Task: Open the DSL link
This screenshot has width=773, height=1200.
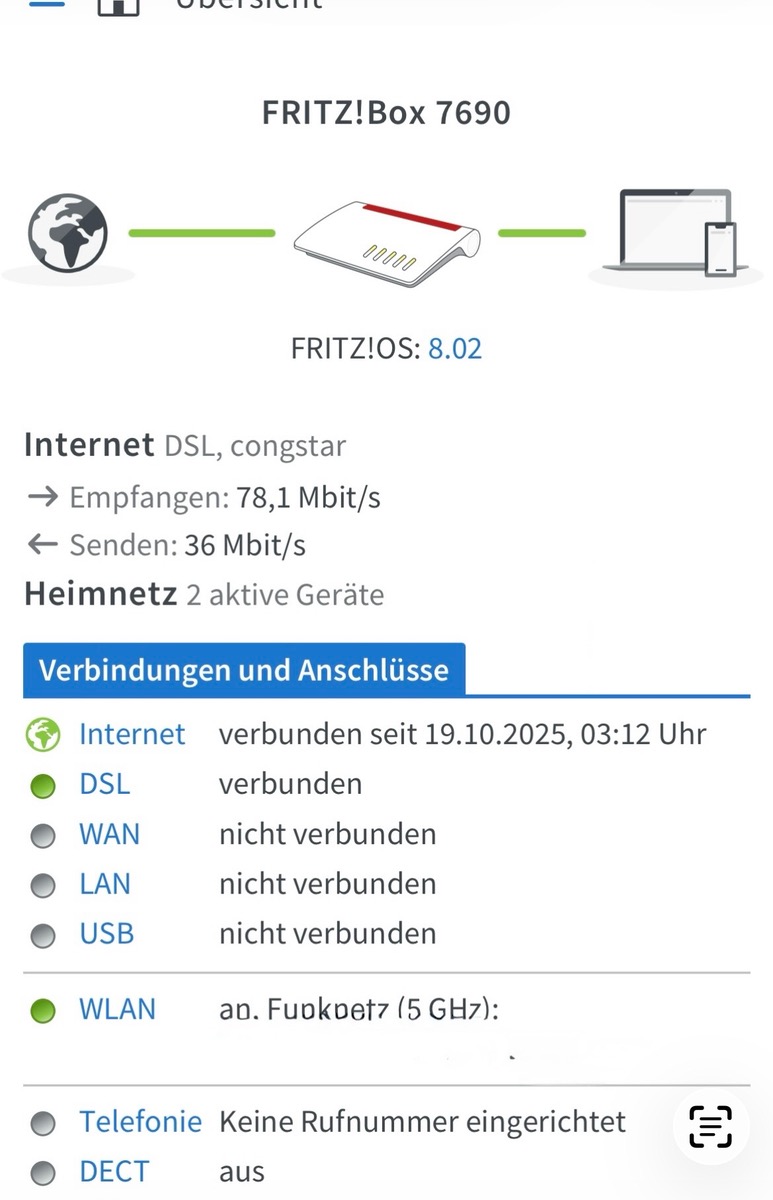Action: pyautogui.click(x=104, y=784)
